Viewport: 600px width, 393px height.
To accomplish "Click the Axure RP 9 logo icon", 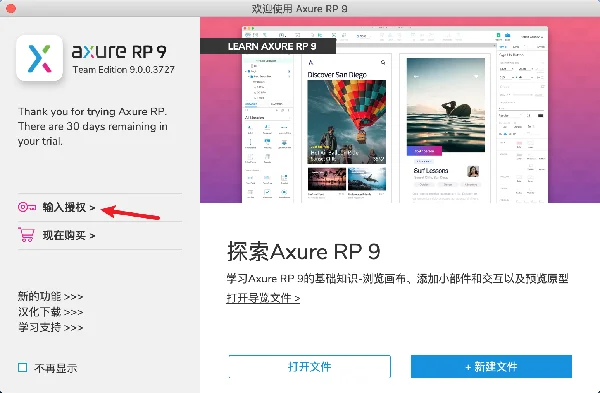I will tap(39, 58).
